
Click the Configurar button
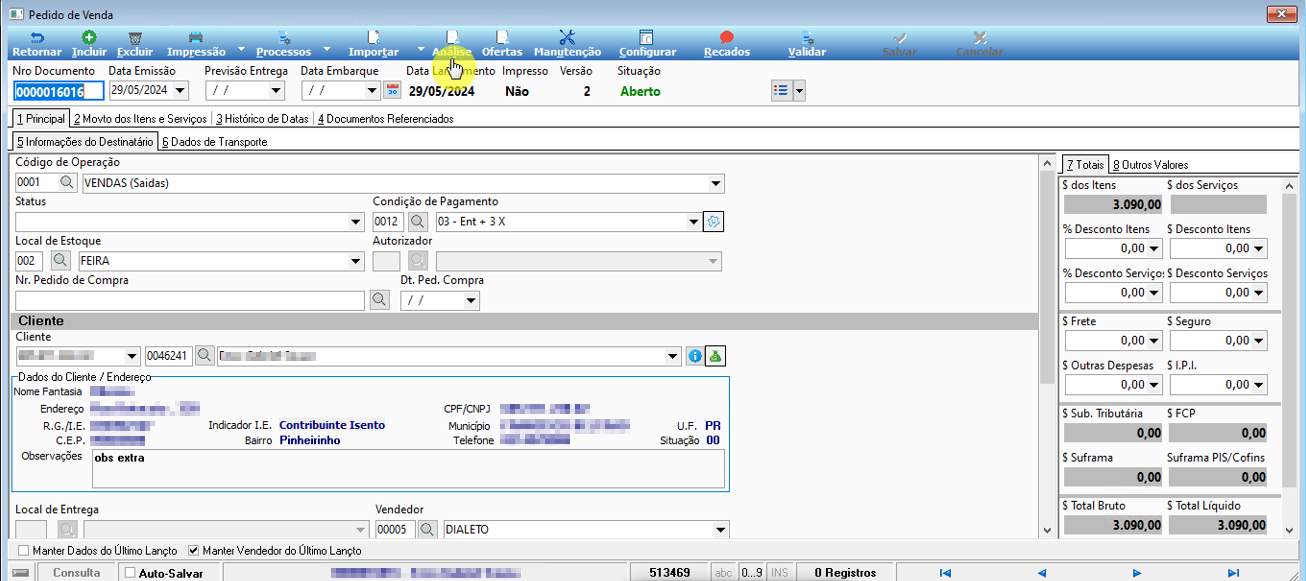pos(647,43)
